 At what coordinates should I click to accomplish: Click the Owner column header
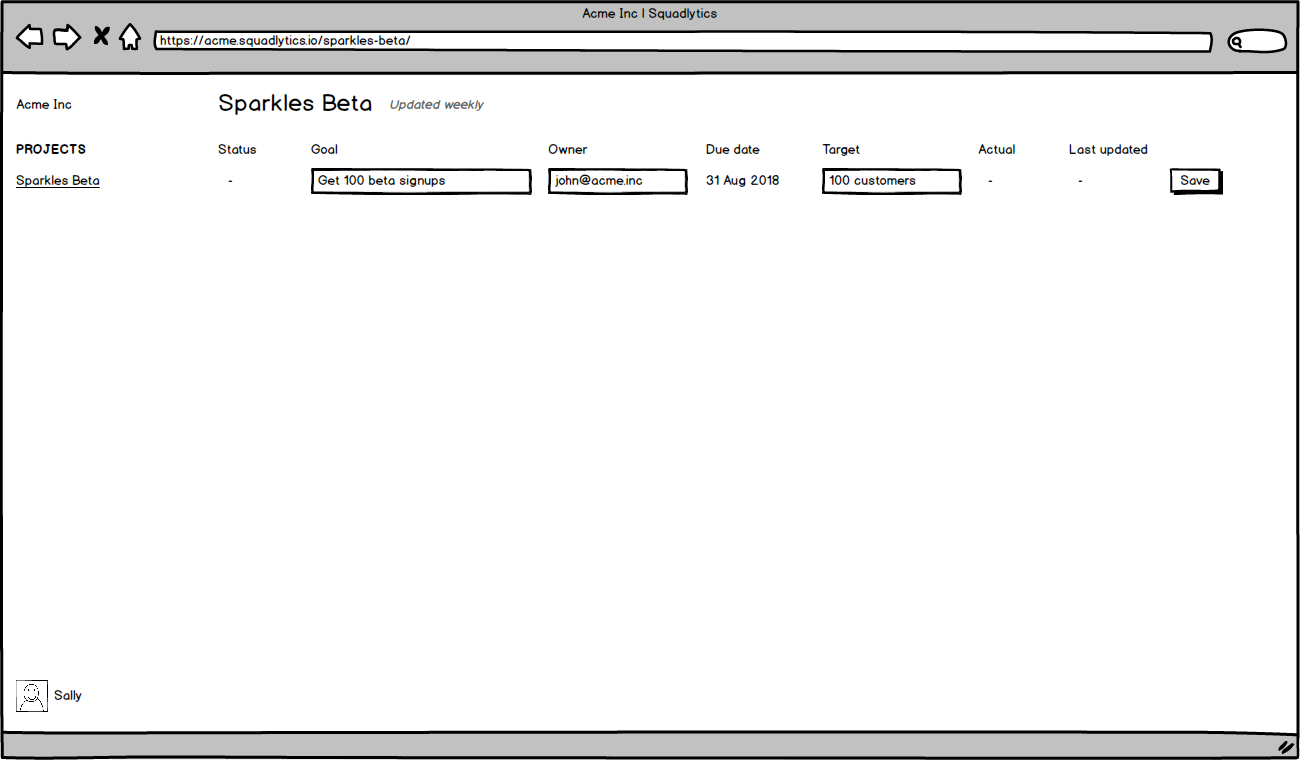click(567, 149)
